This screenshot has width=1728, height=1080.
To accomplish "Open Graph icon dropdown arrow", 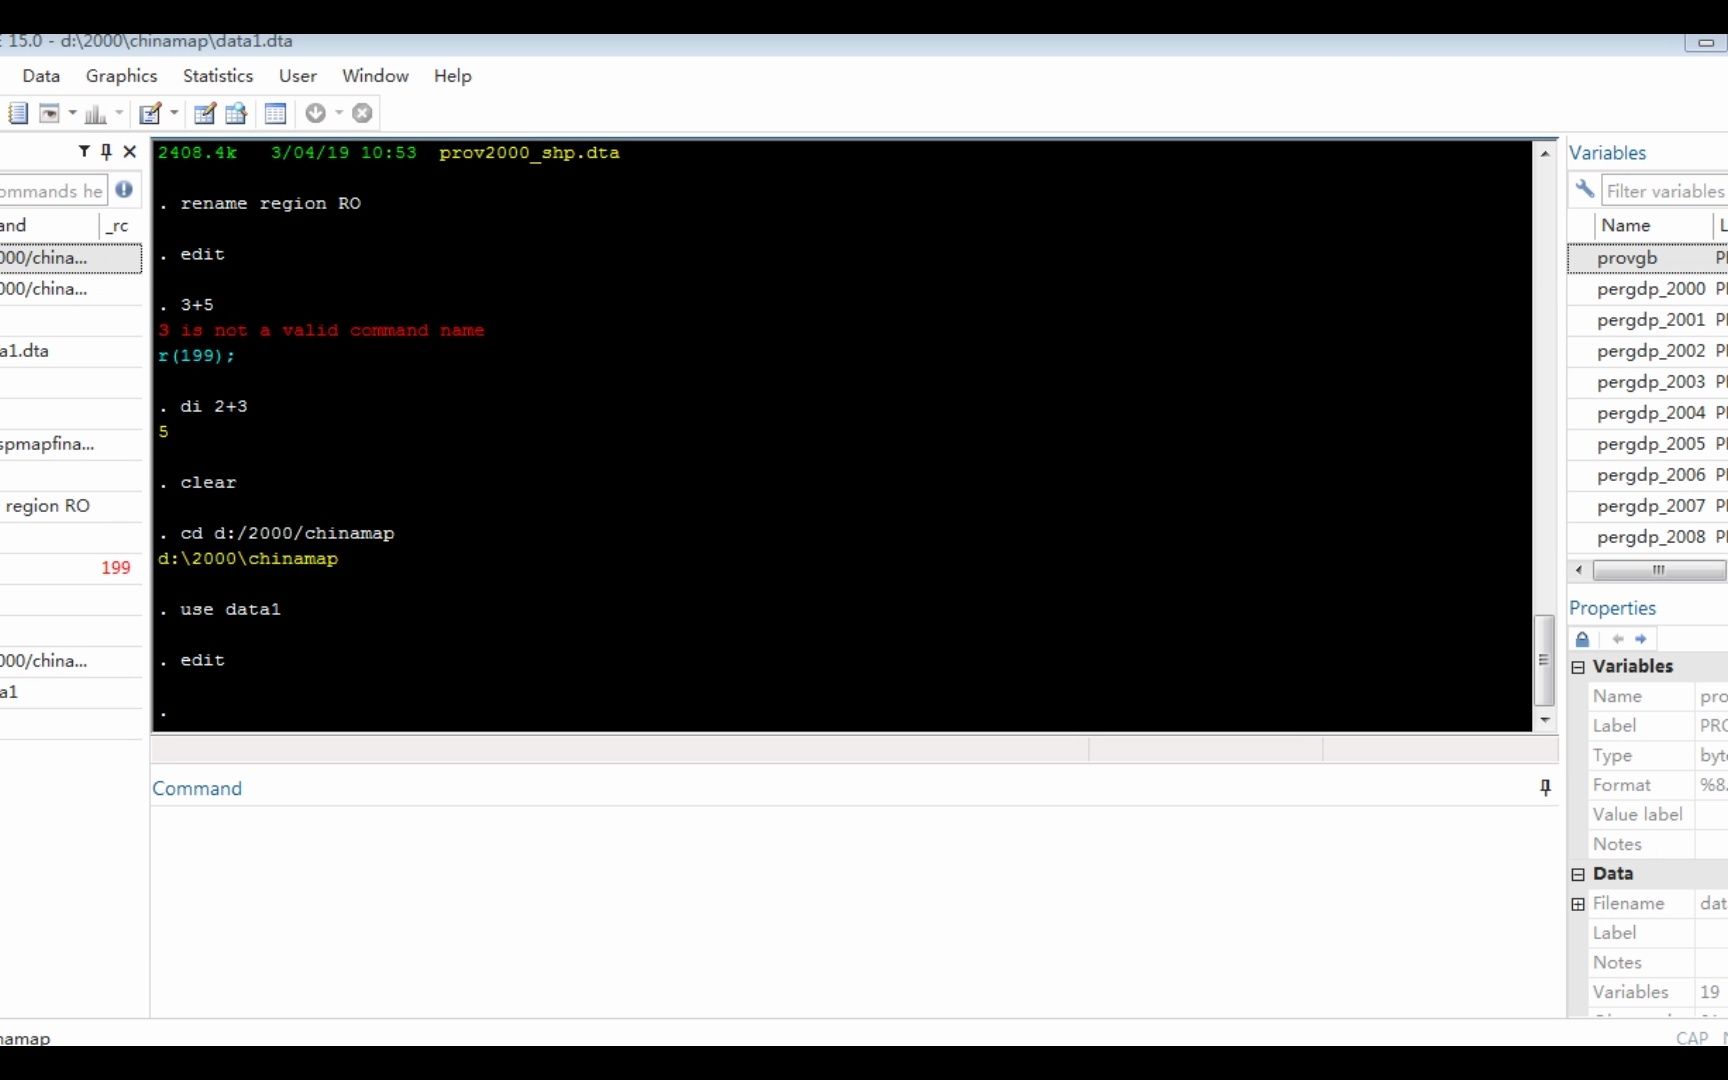I will tap(119, 113).
